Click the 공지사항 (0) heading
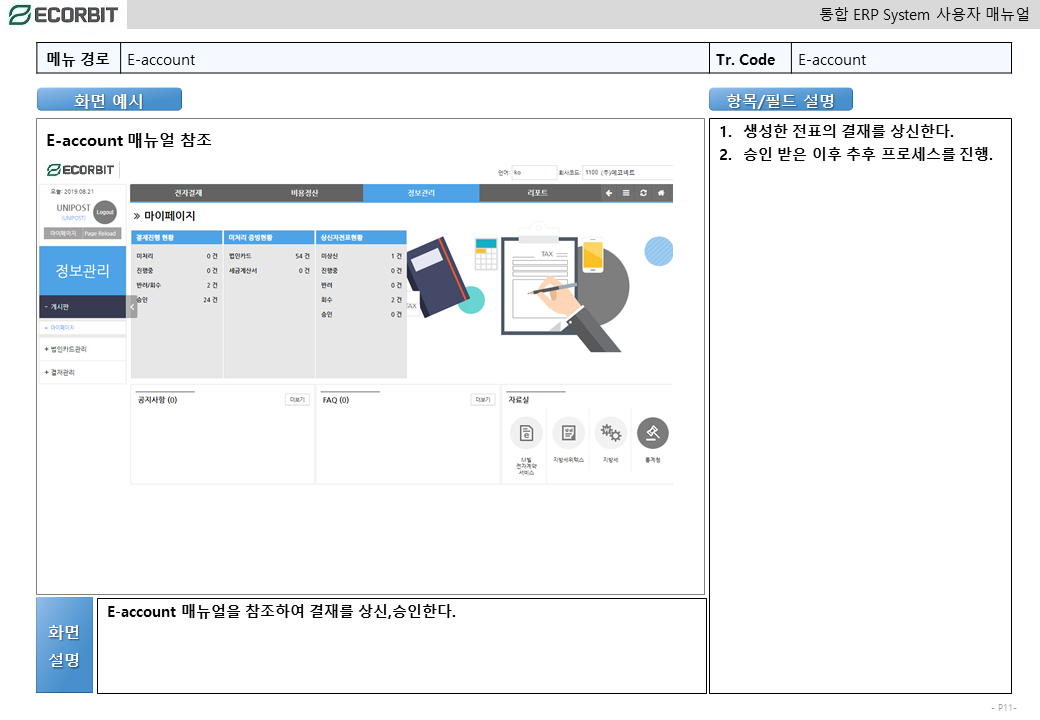The width and height of the screenshot is (1040, 720). pyautogui.click(x=157, y=400)
